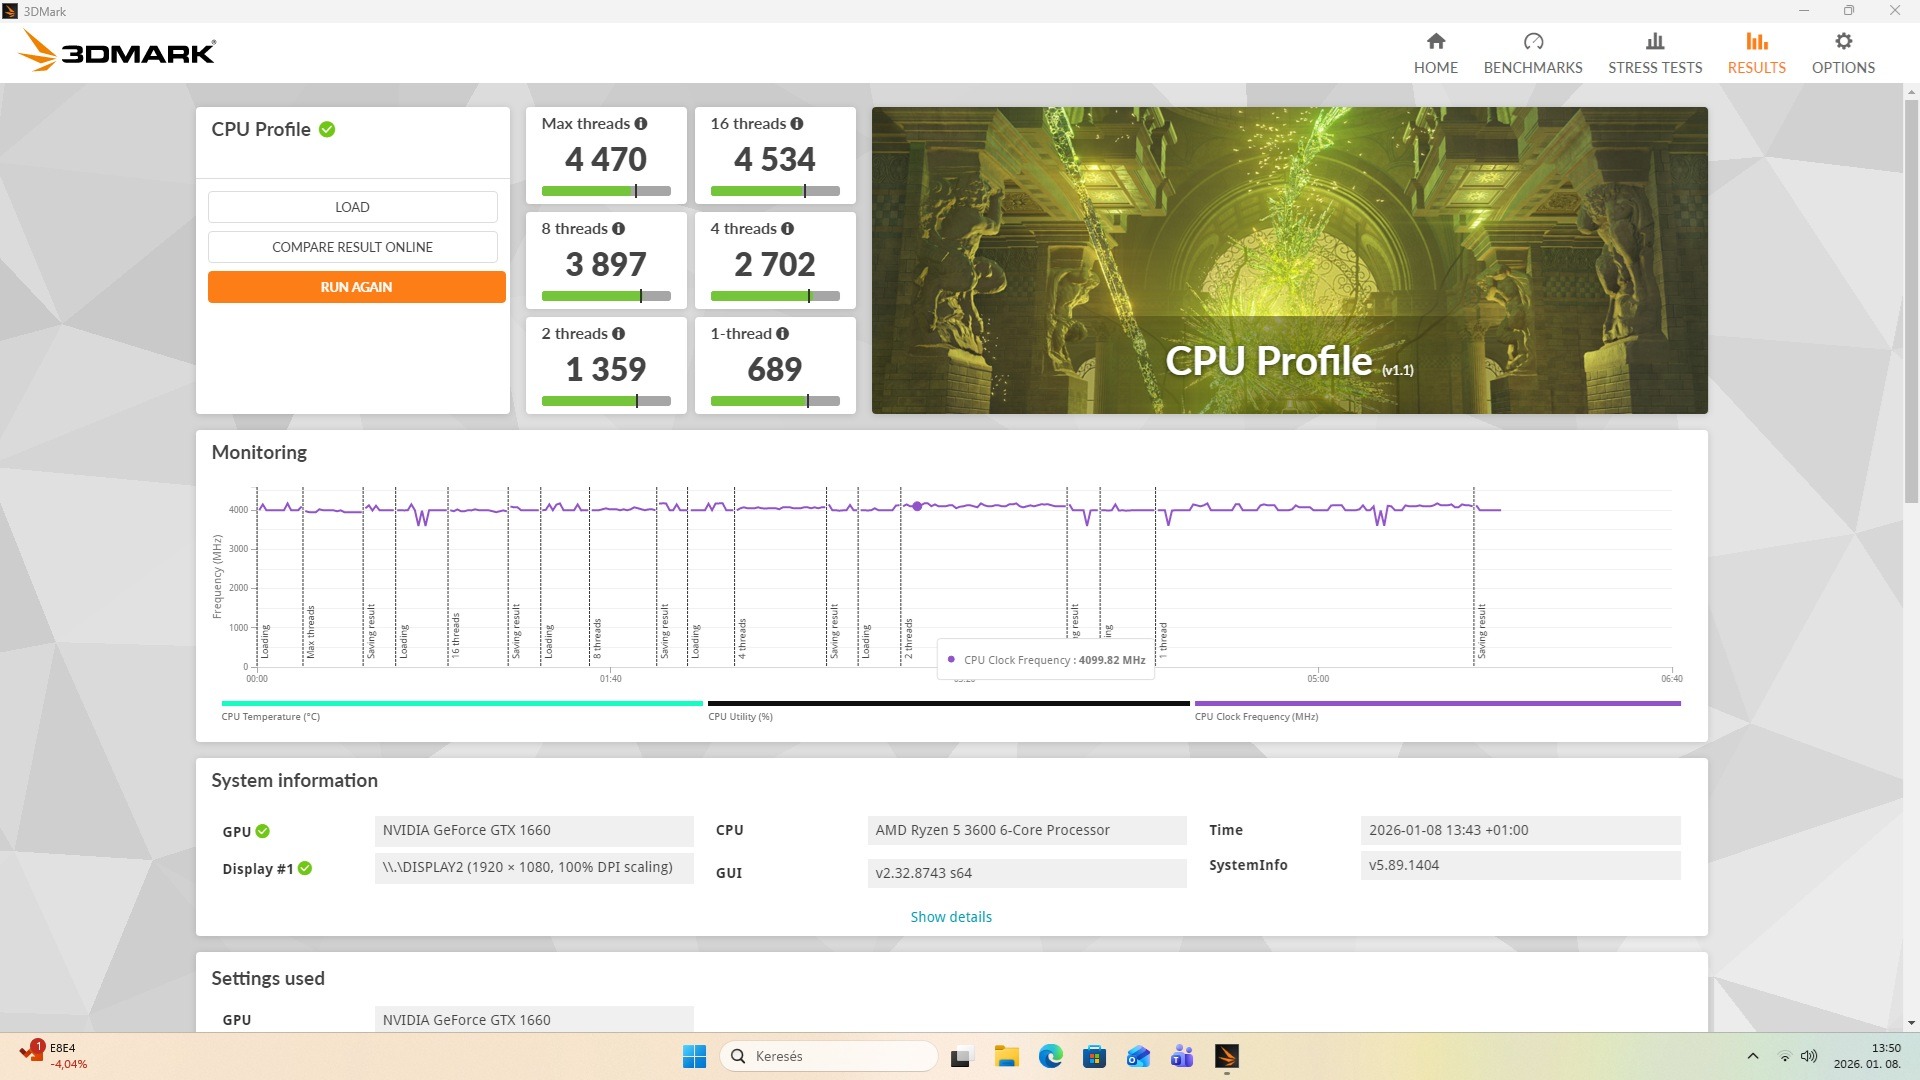This screenshot has height=1080, width=1920.
Task: Toggle CPU Temperature graph legend
Action: pos(270,716)
